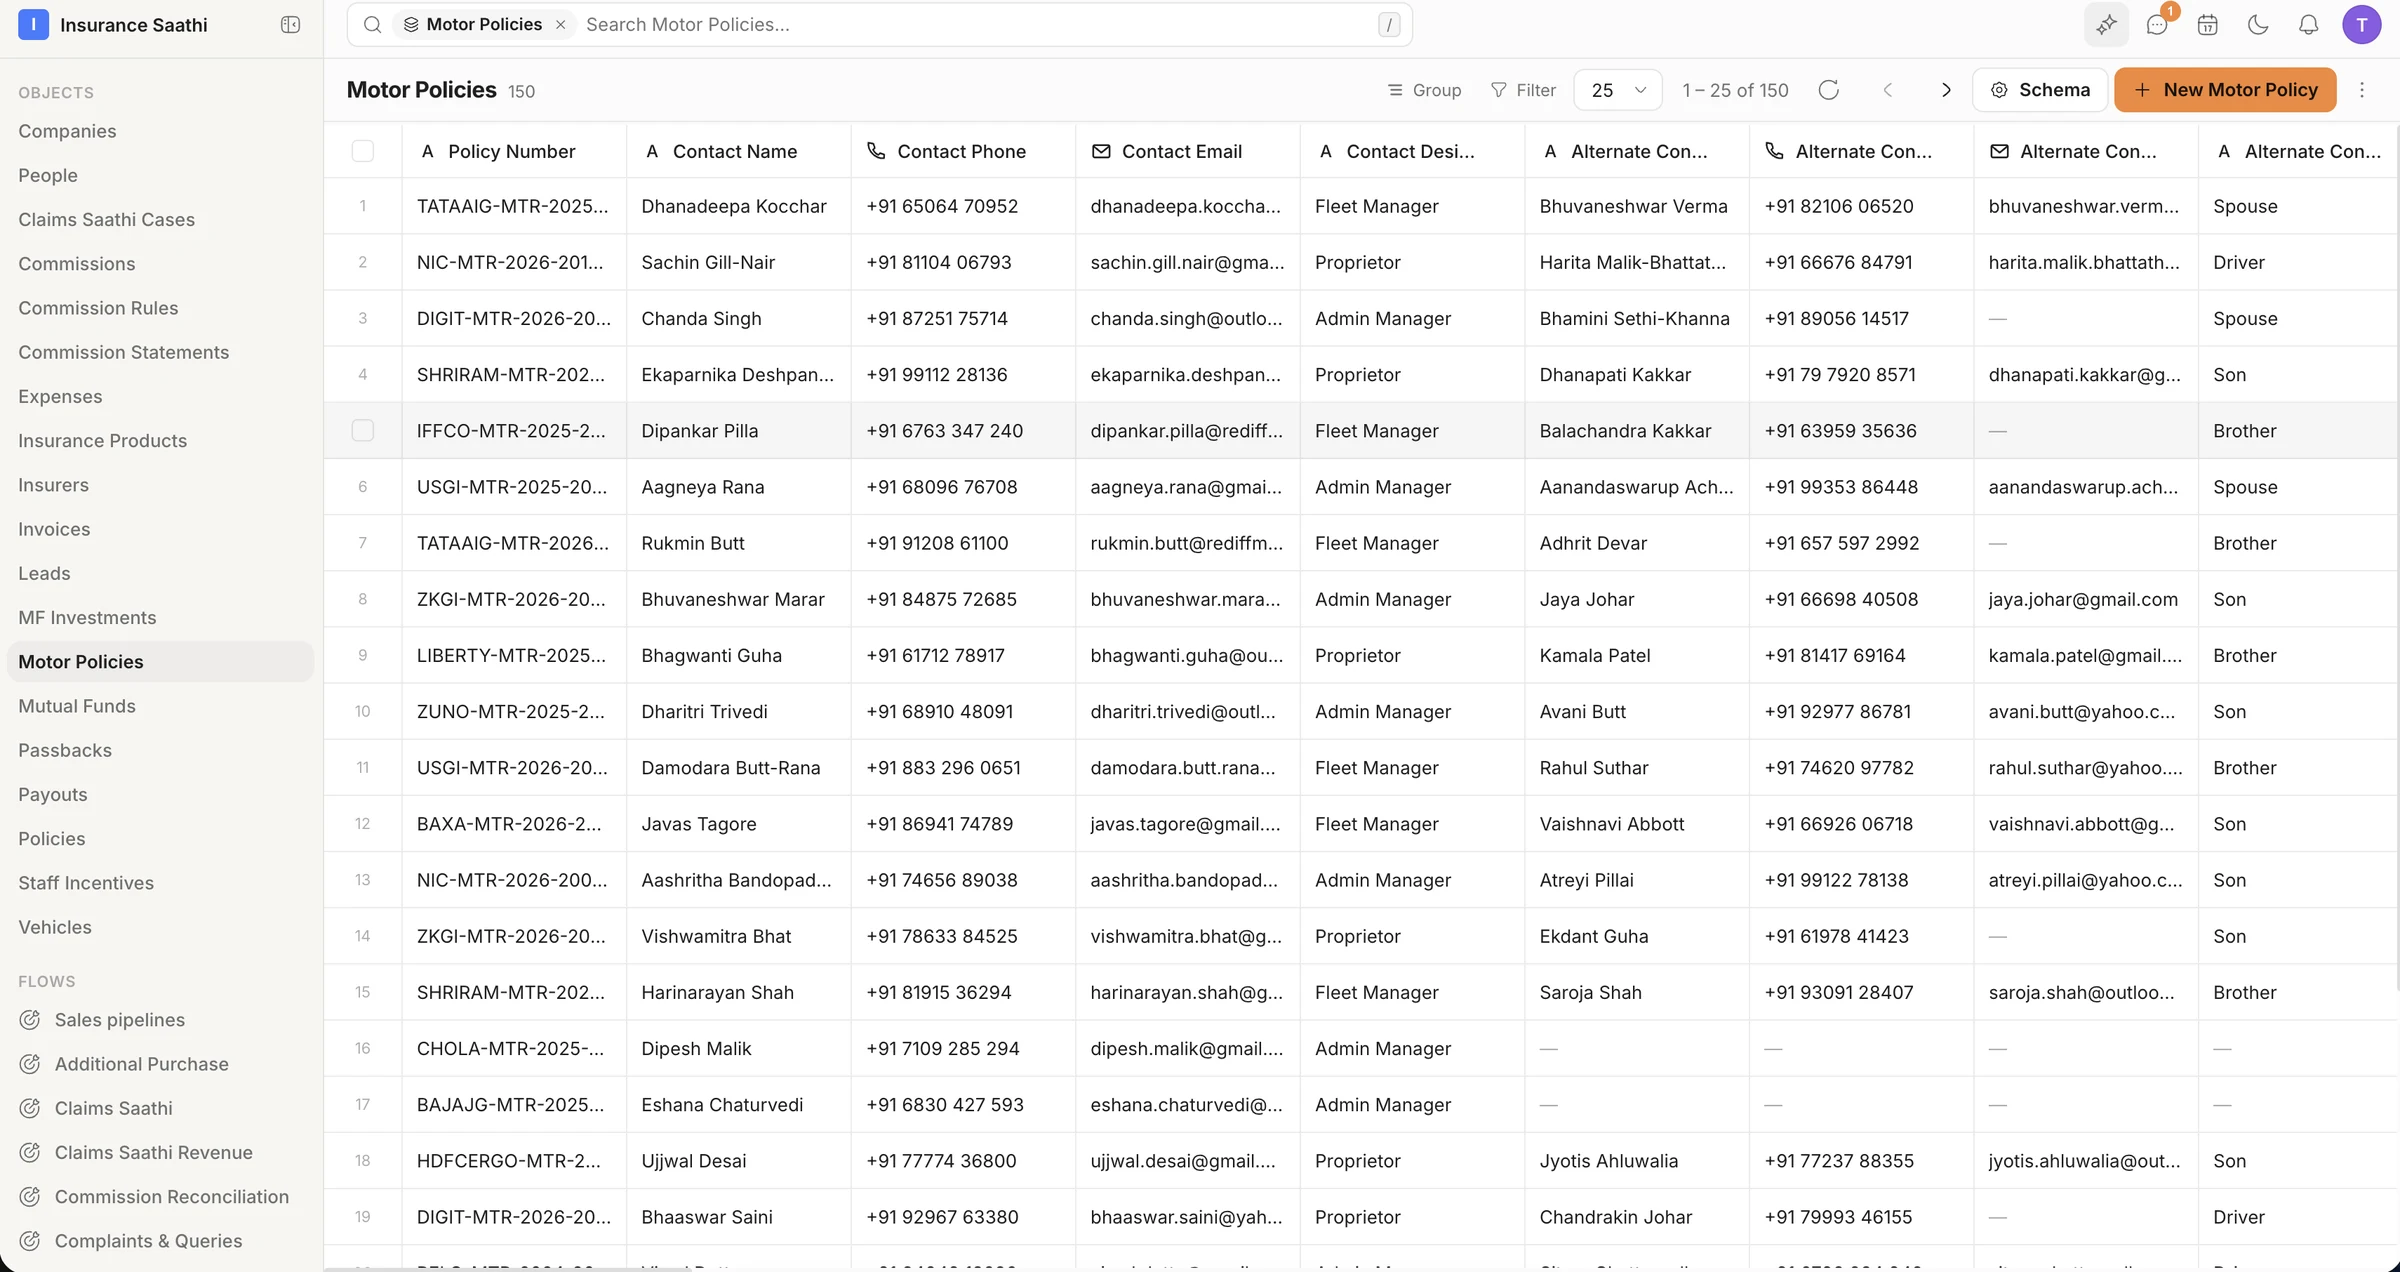Image resolution: width=2400 pixels, height=1272 pixels.
Task: Open user avatar T profile
Action: pyautogui.click(x=2361, y=25)
